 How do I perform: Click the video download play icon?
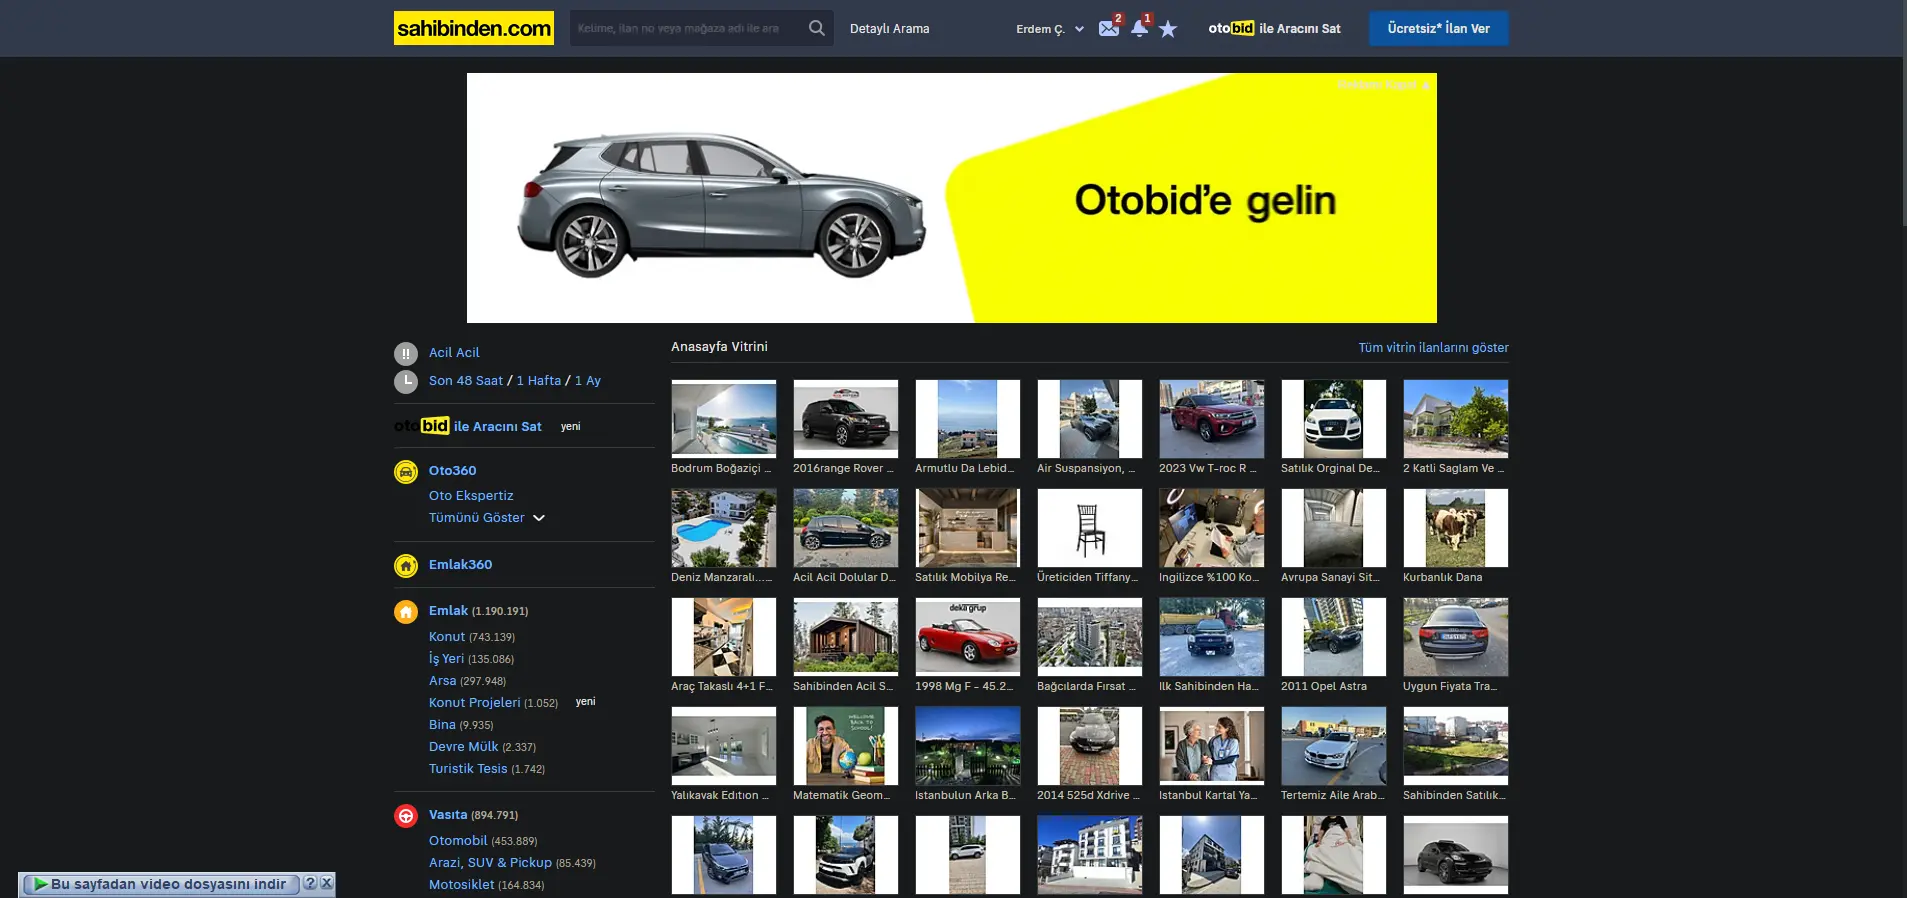[40, 884]
